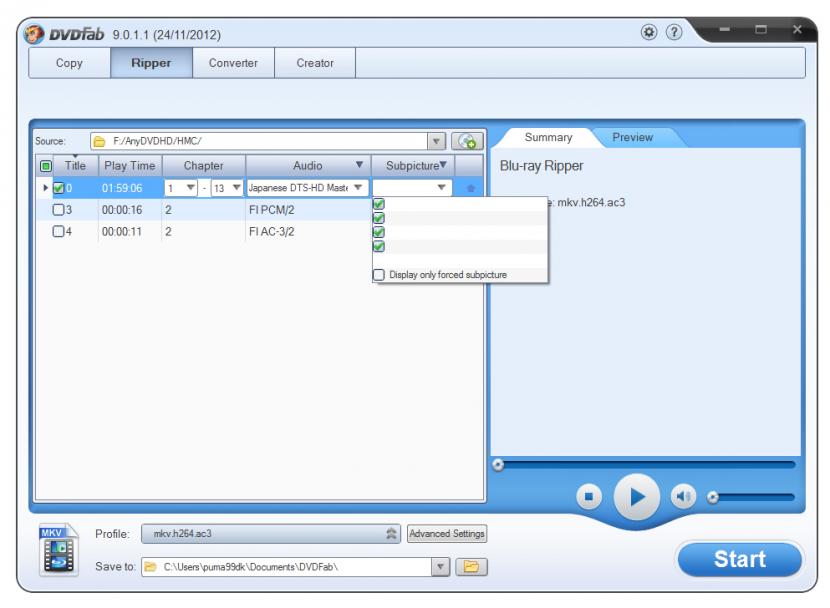Uncheck first subpicture checkbox
The width and height of the screenshot is (830, 608).
(x=379, y=204)
